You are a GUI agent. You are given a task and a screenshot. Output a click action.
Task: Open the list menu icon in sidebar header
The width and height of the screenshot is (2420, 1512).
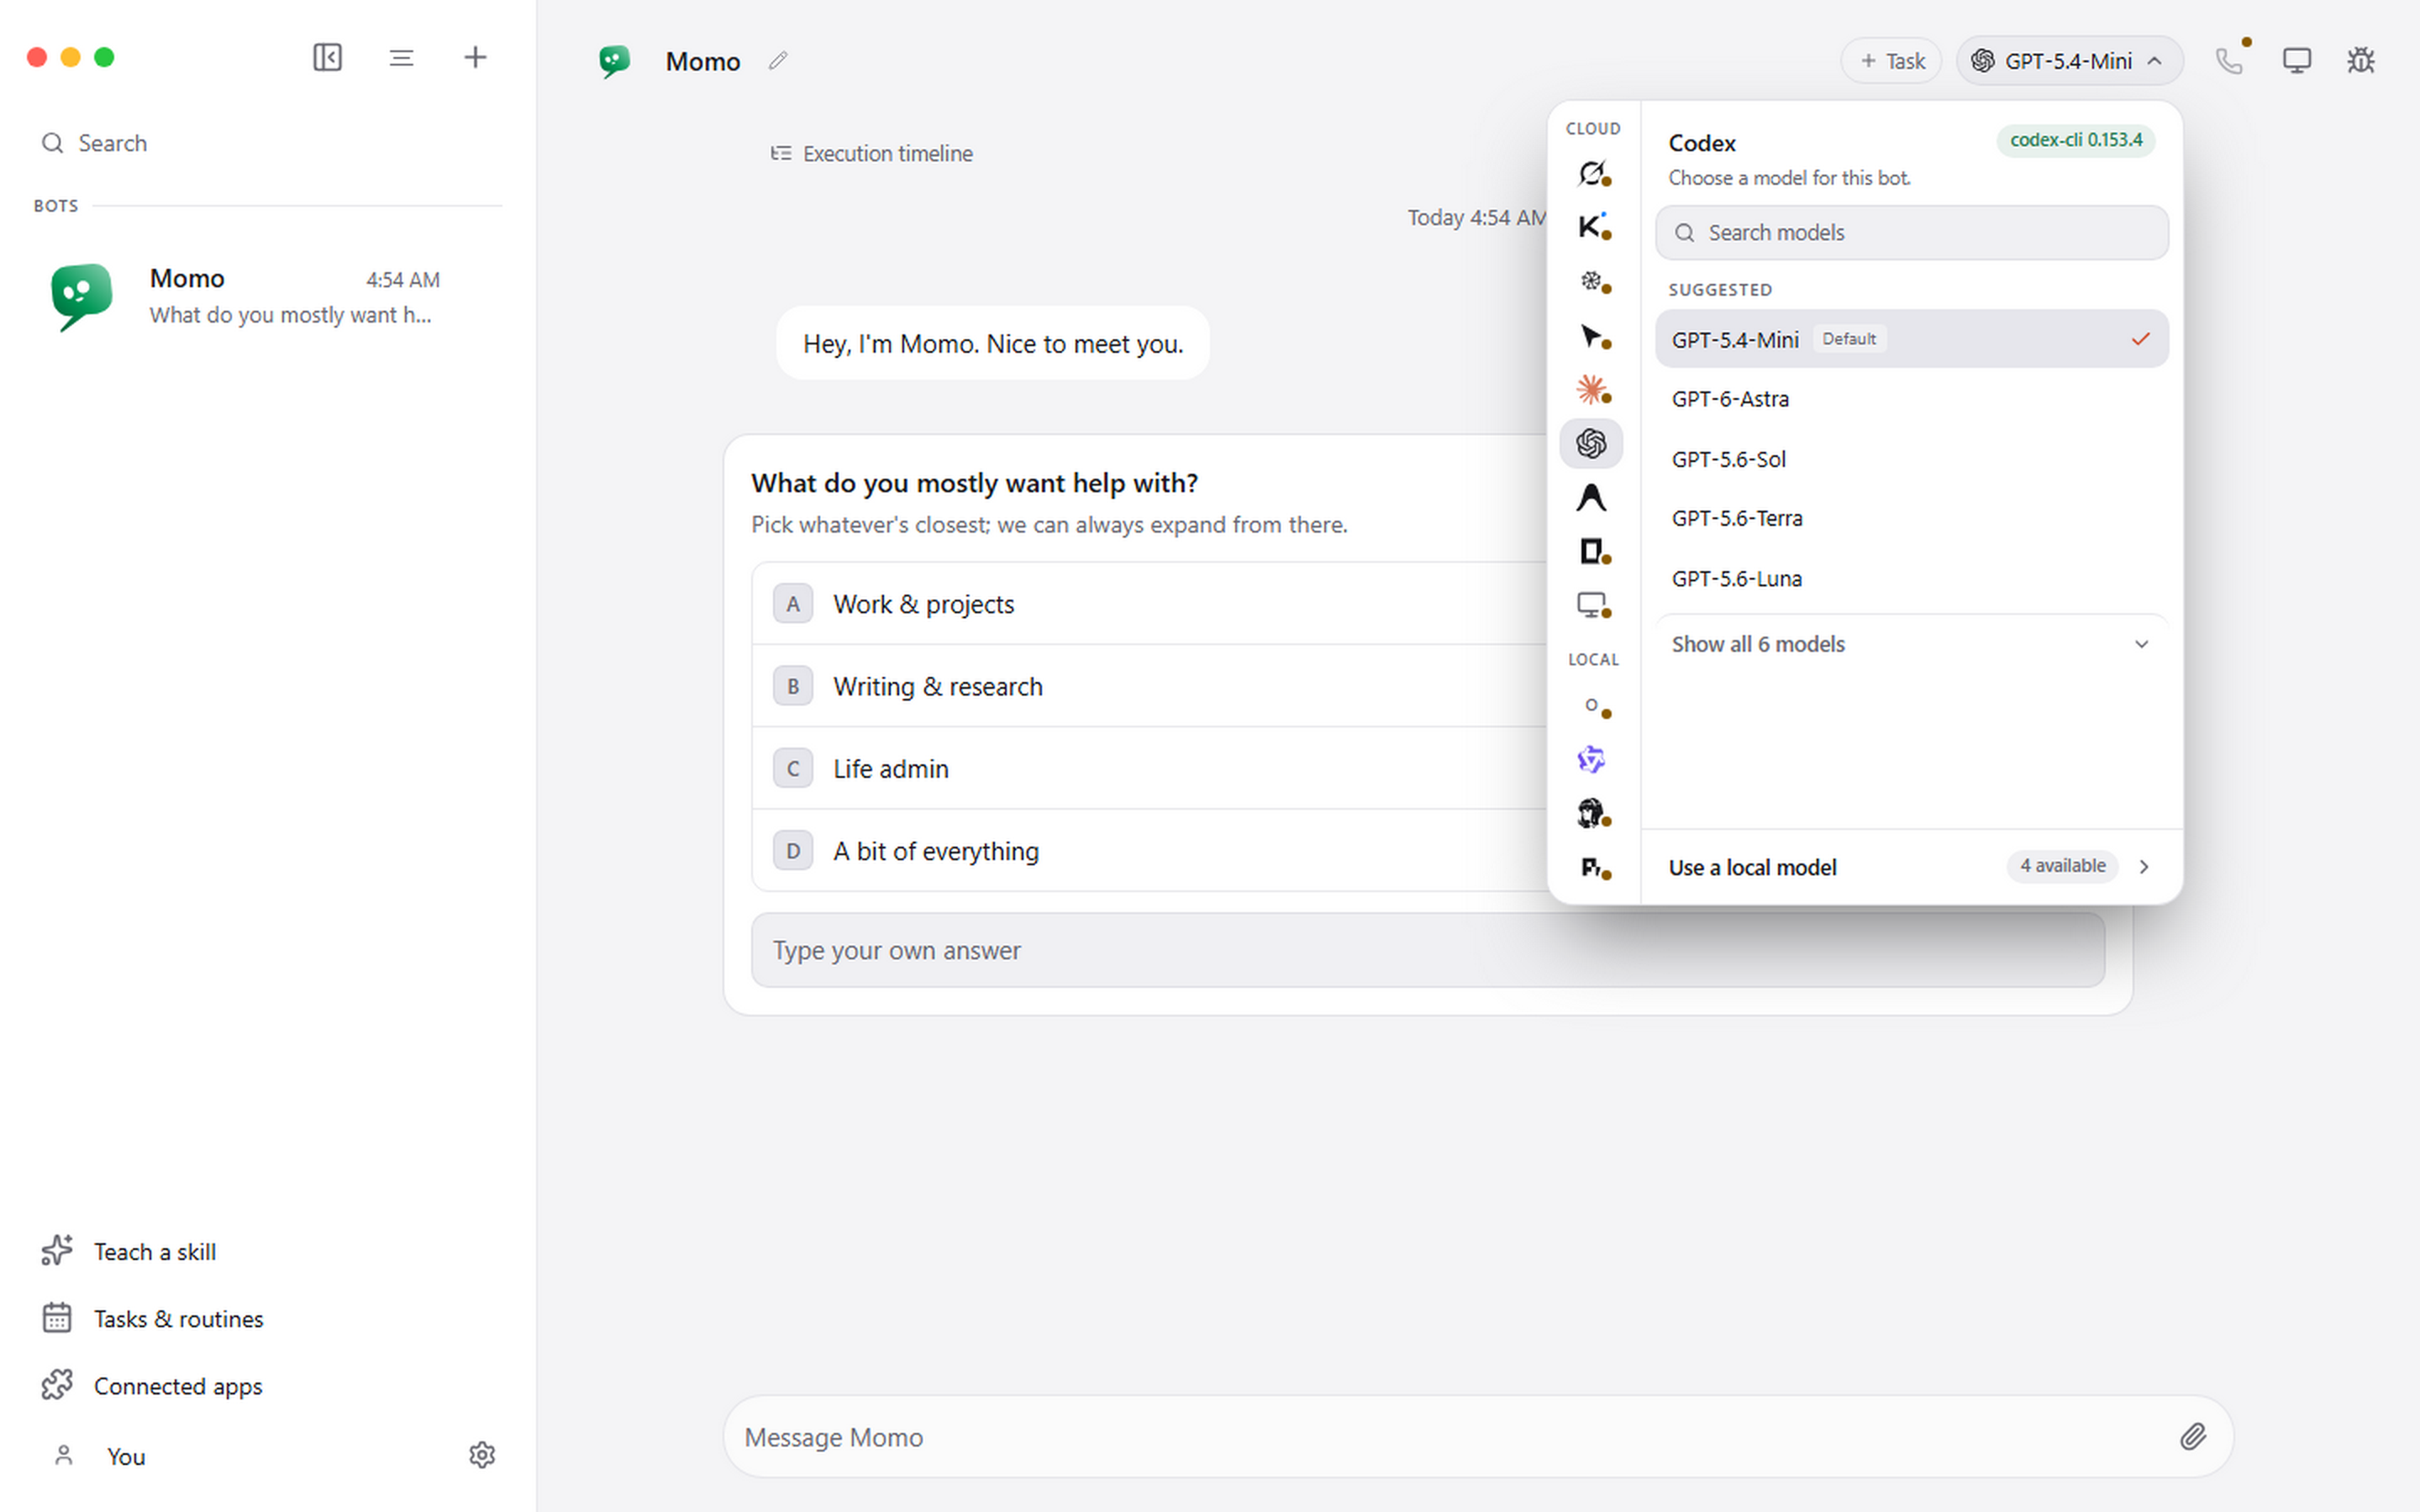click(x=401, y=57)
